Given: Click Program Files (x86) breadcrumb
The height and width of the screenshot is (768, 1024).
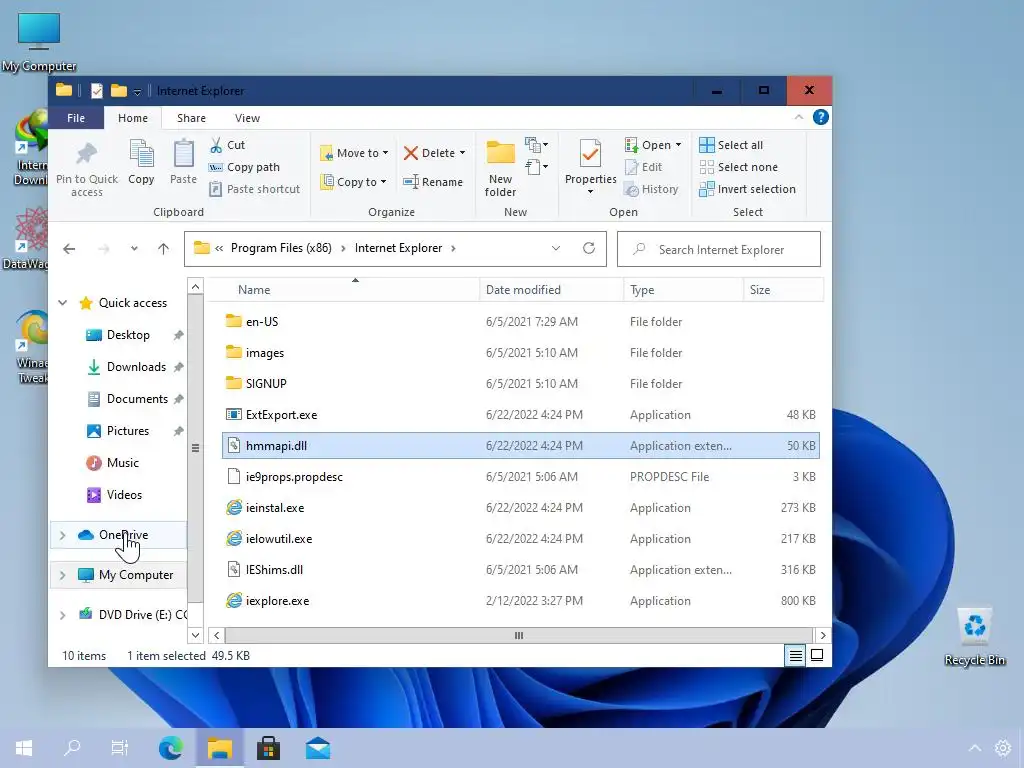Looking at the screenshot, I should [281, 248].
